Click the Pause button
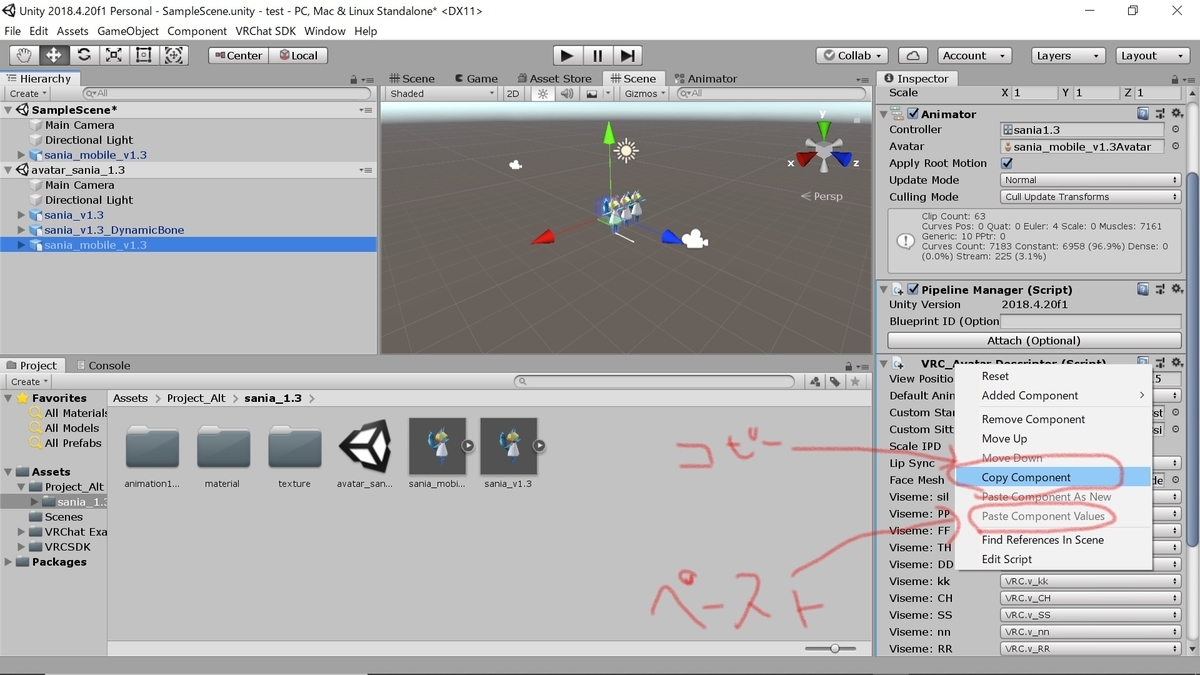 click(x=597, y=55)
